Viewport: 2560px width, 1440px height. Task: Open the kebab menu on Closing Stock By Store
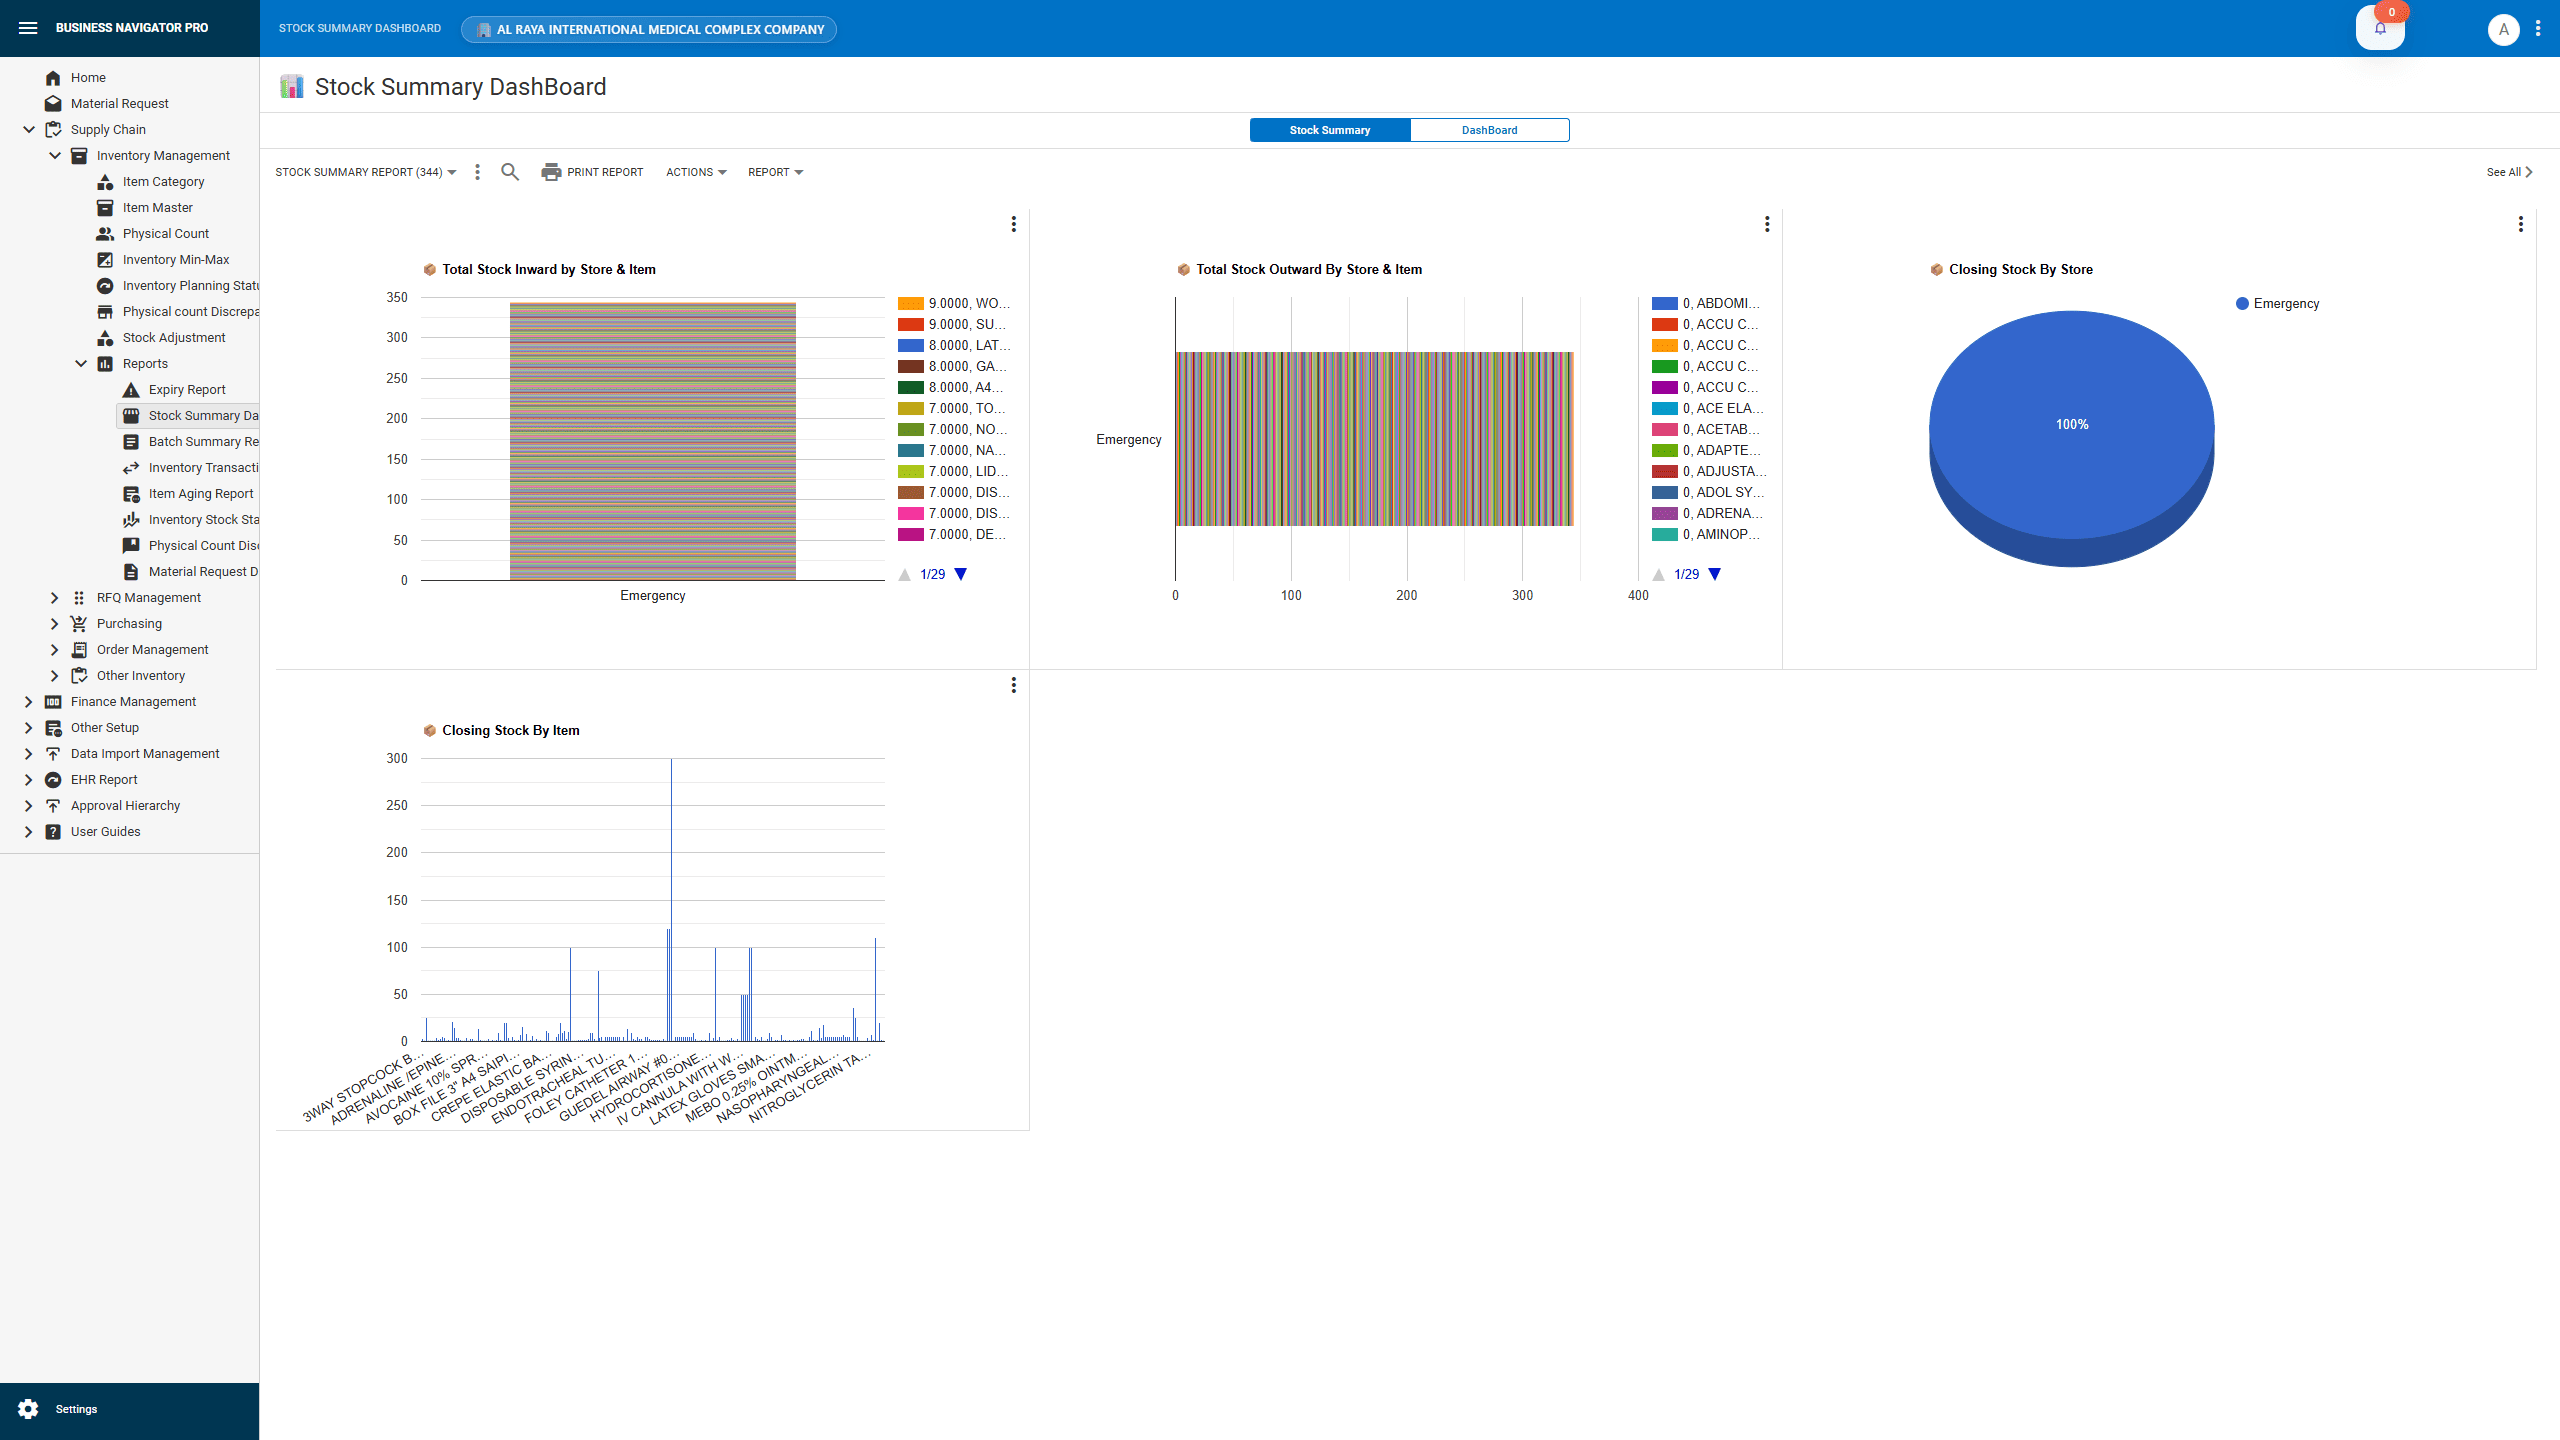coord(2520,225)
